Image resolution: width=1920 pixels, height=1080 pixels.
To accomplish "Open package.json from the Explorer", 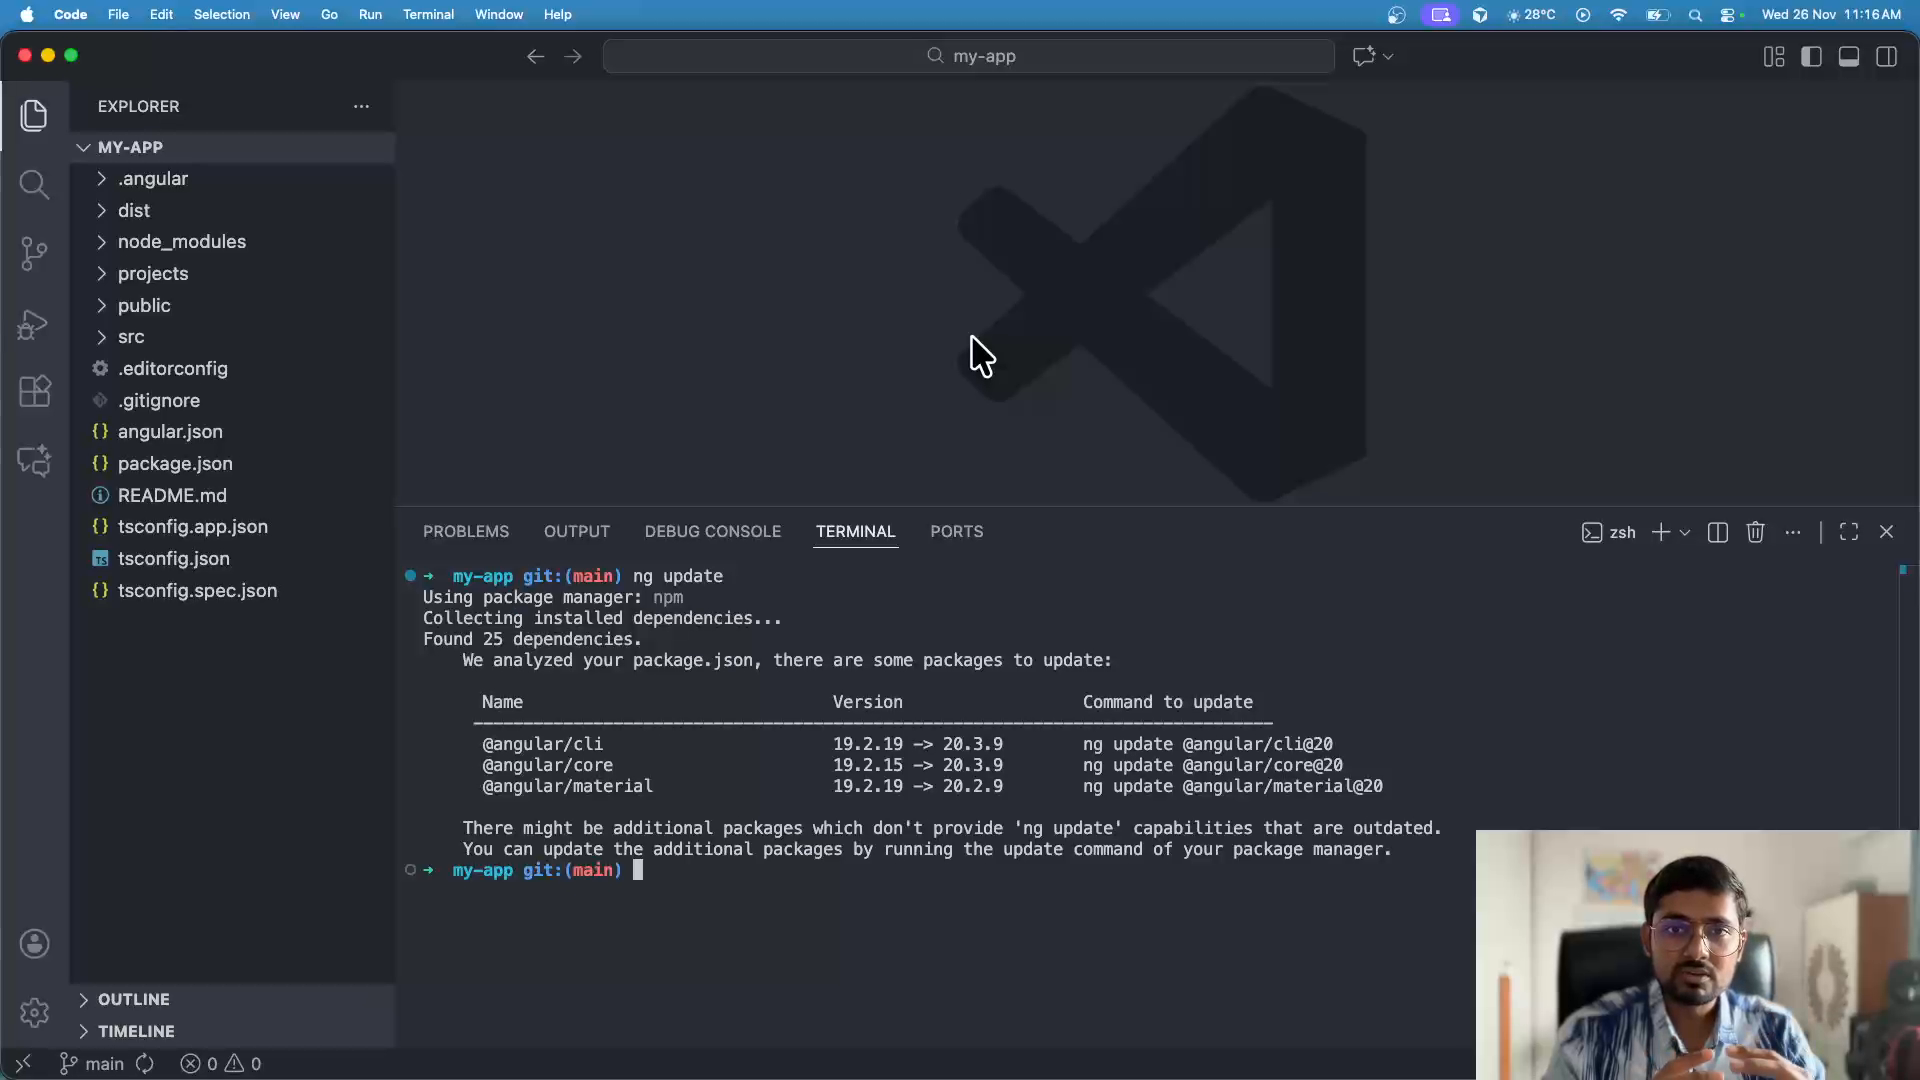I will (x=175, y=463).
